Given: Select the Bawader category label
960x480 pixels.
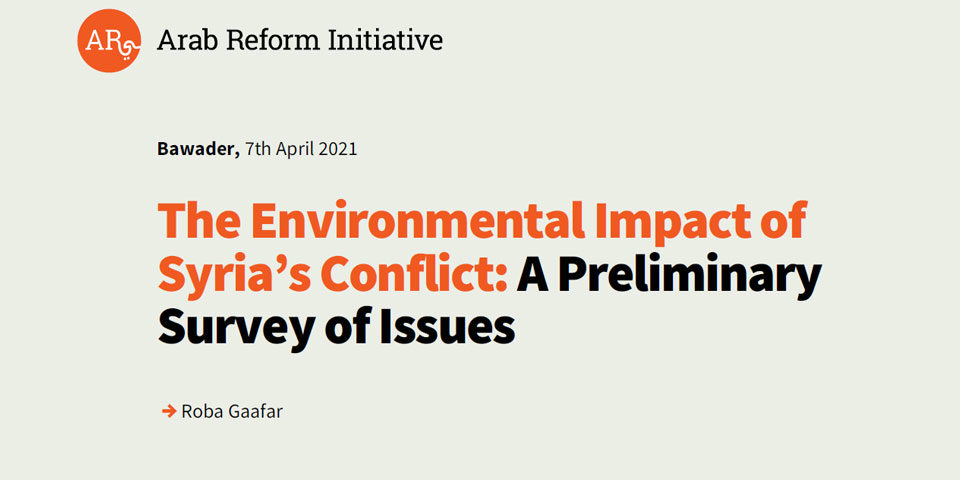Looking at the screenshot, I should pos(197,149).
